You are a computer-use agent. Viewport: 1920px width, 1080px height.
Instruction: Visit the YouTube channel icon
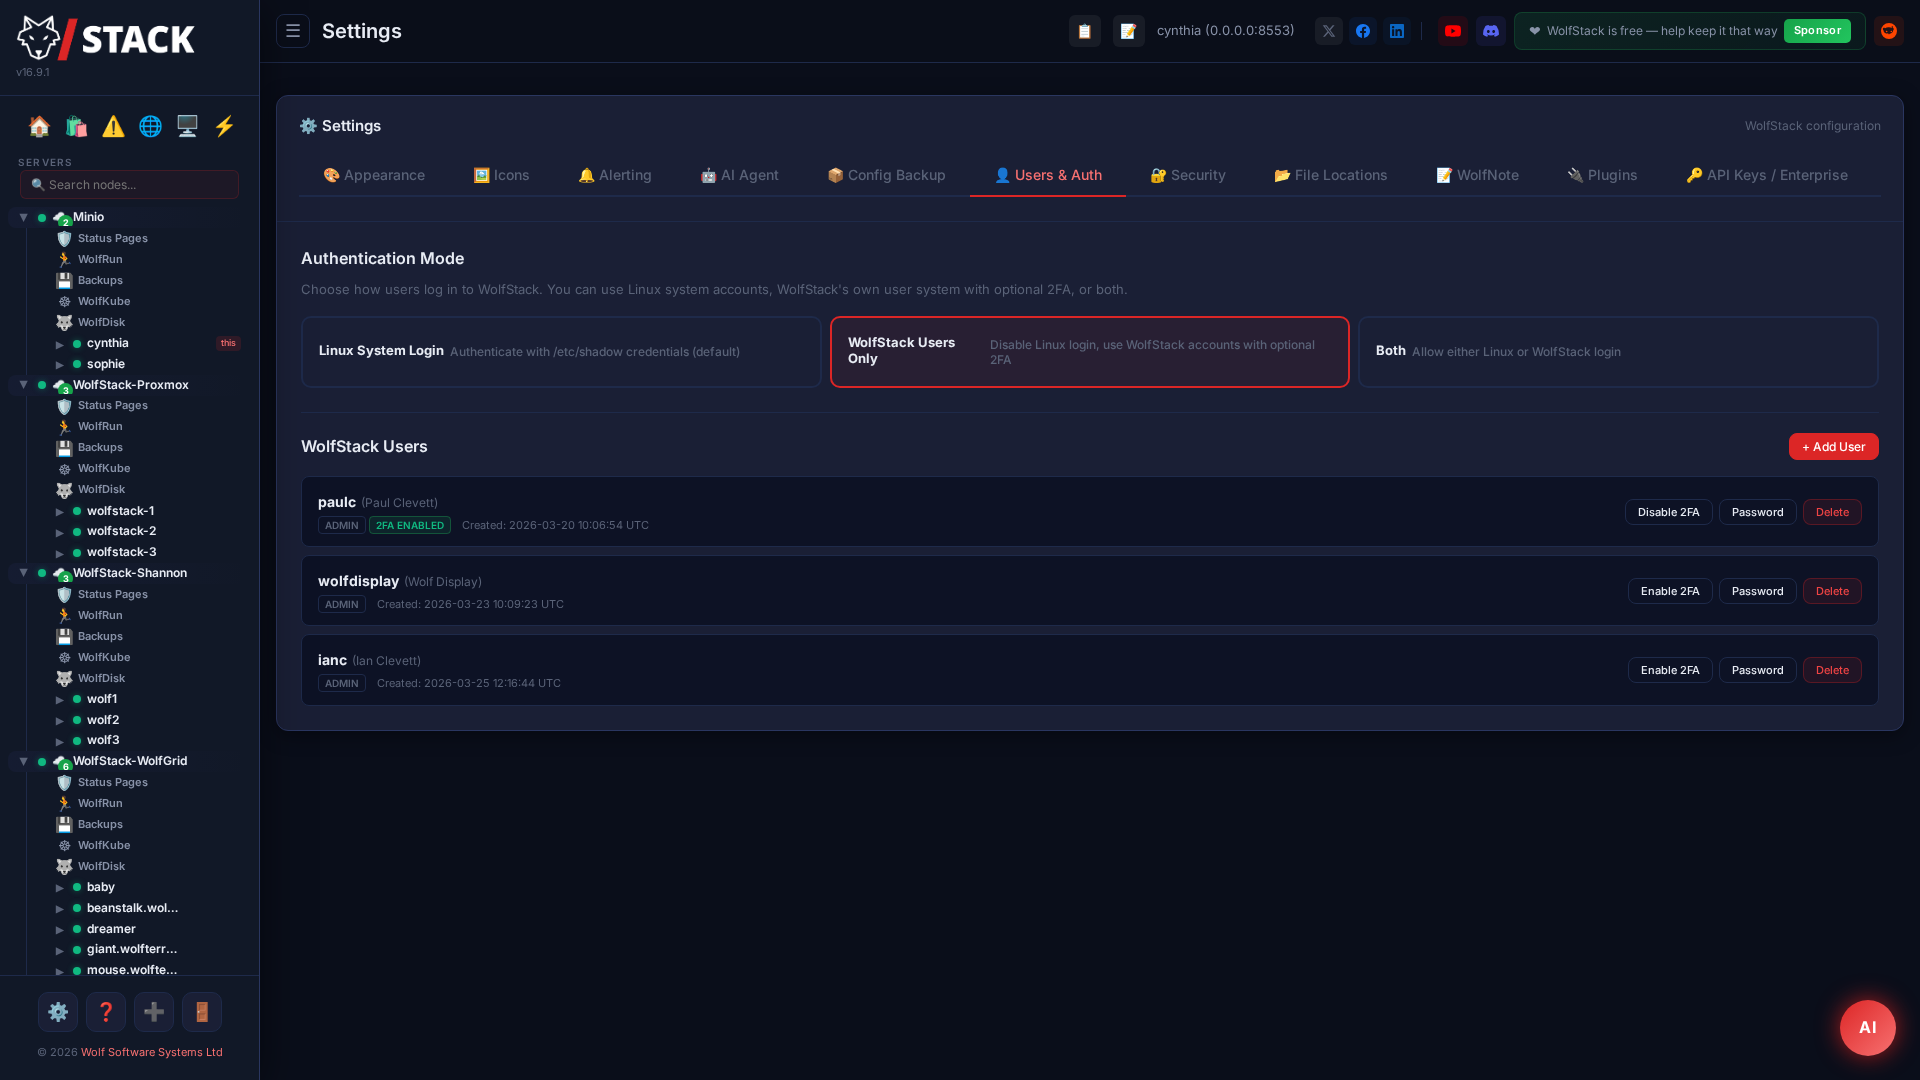click(x=1453, y=31)
